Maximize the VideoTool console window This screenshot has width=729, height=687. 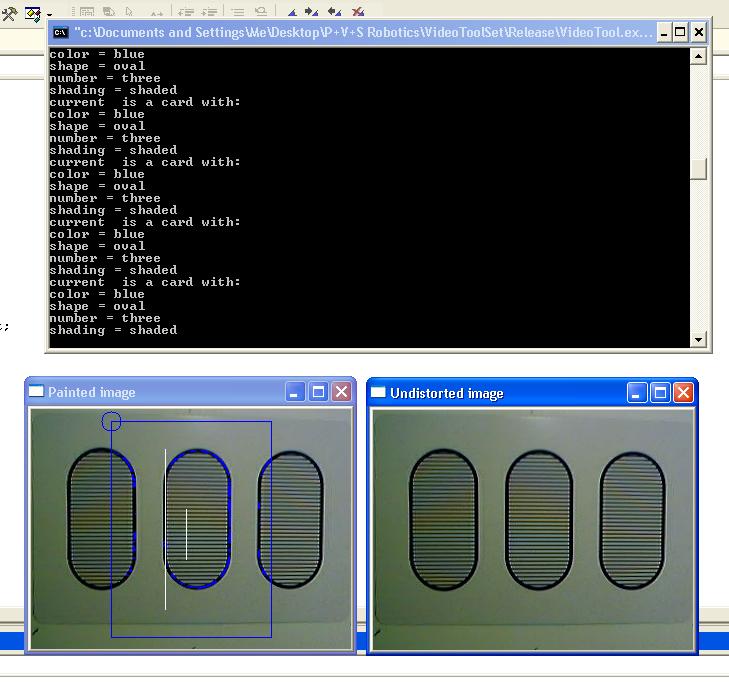point(680,33)
